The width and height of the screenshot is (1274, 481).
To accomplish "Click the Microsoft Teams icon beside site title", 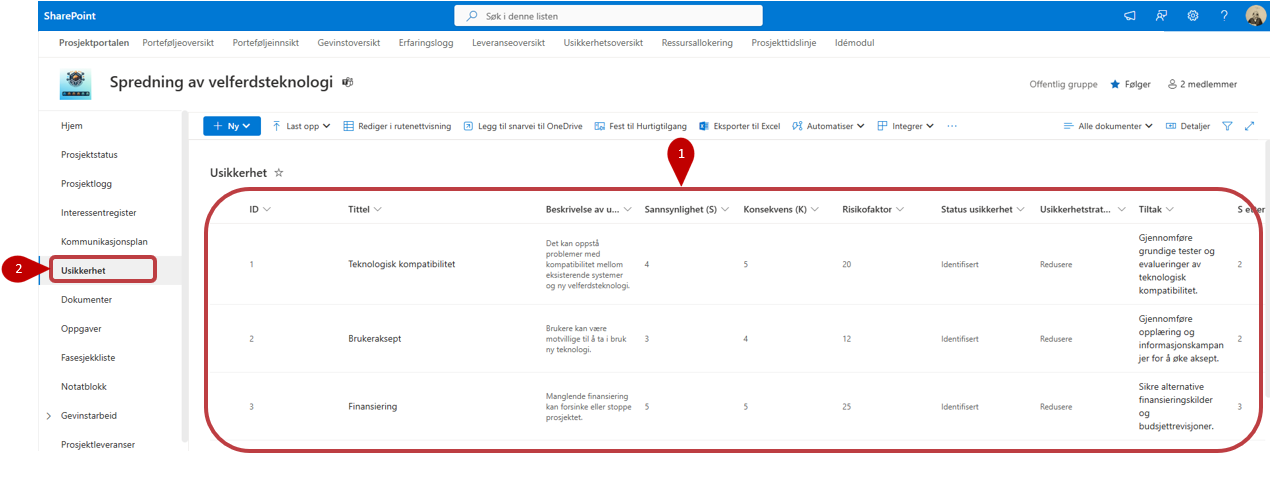I will coord(347,83).
